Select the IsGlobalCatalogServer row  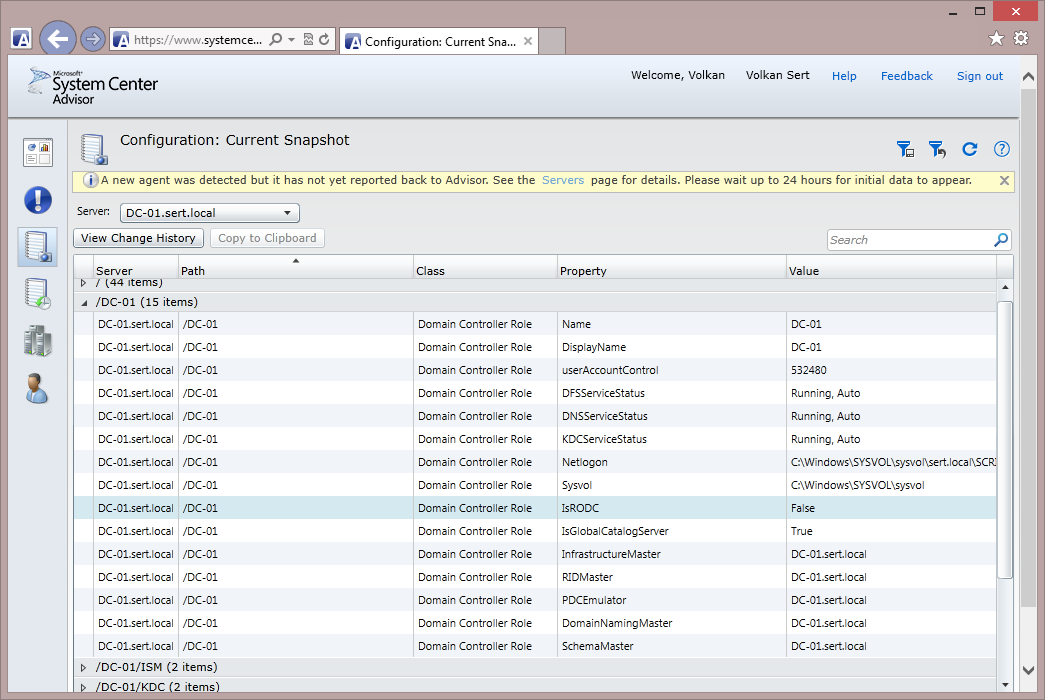(x=535, y=531)
